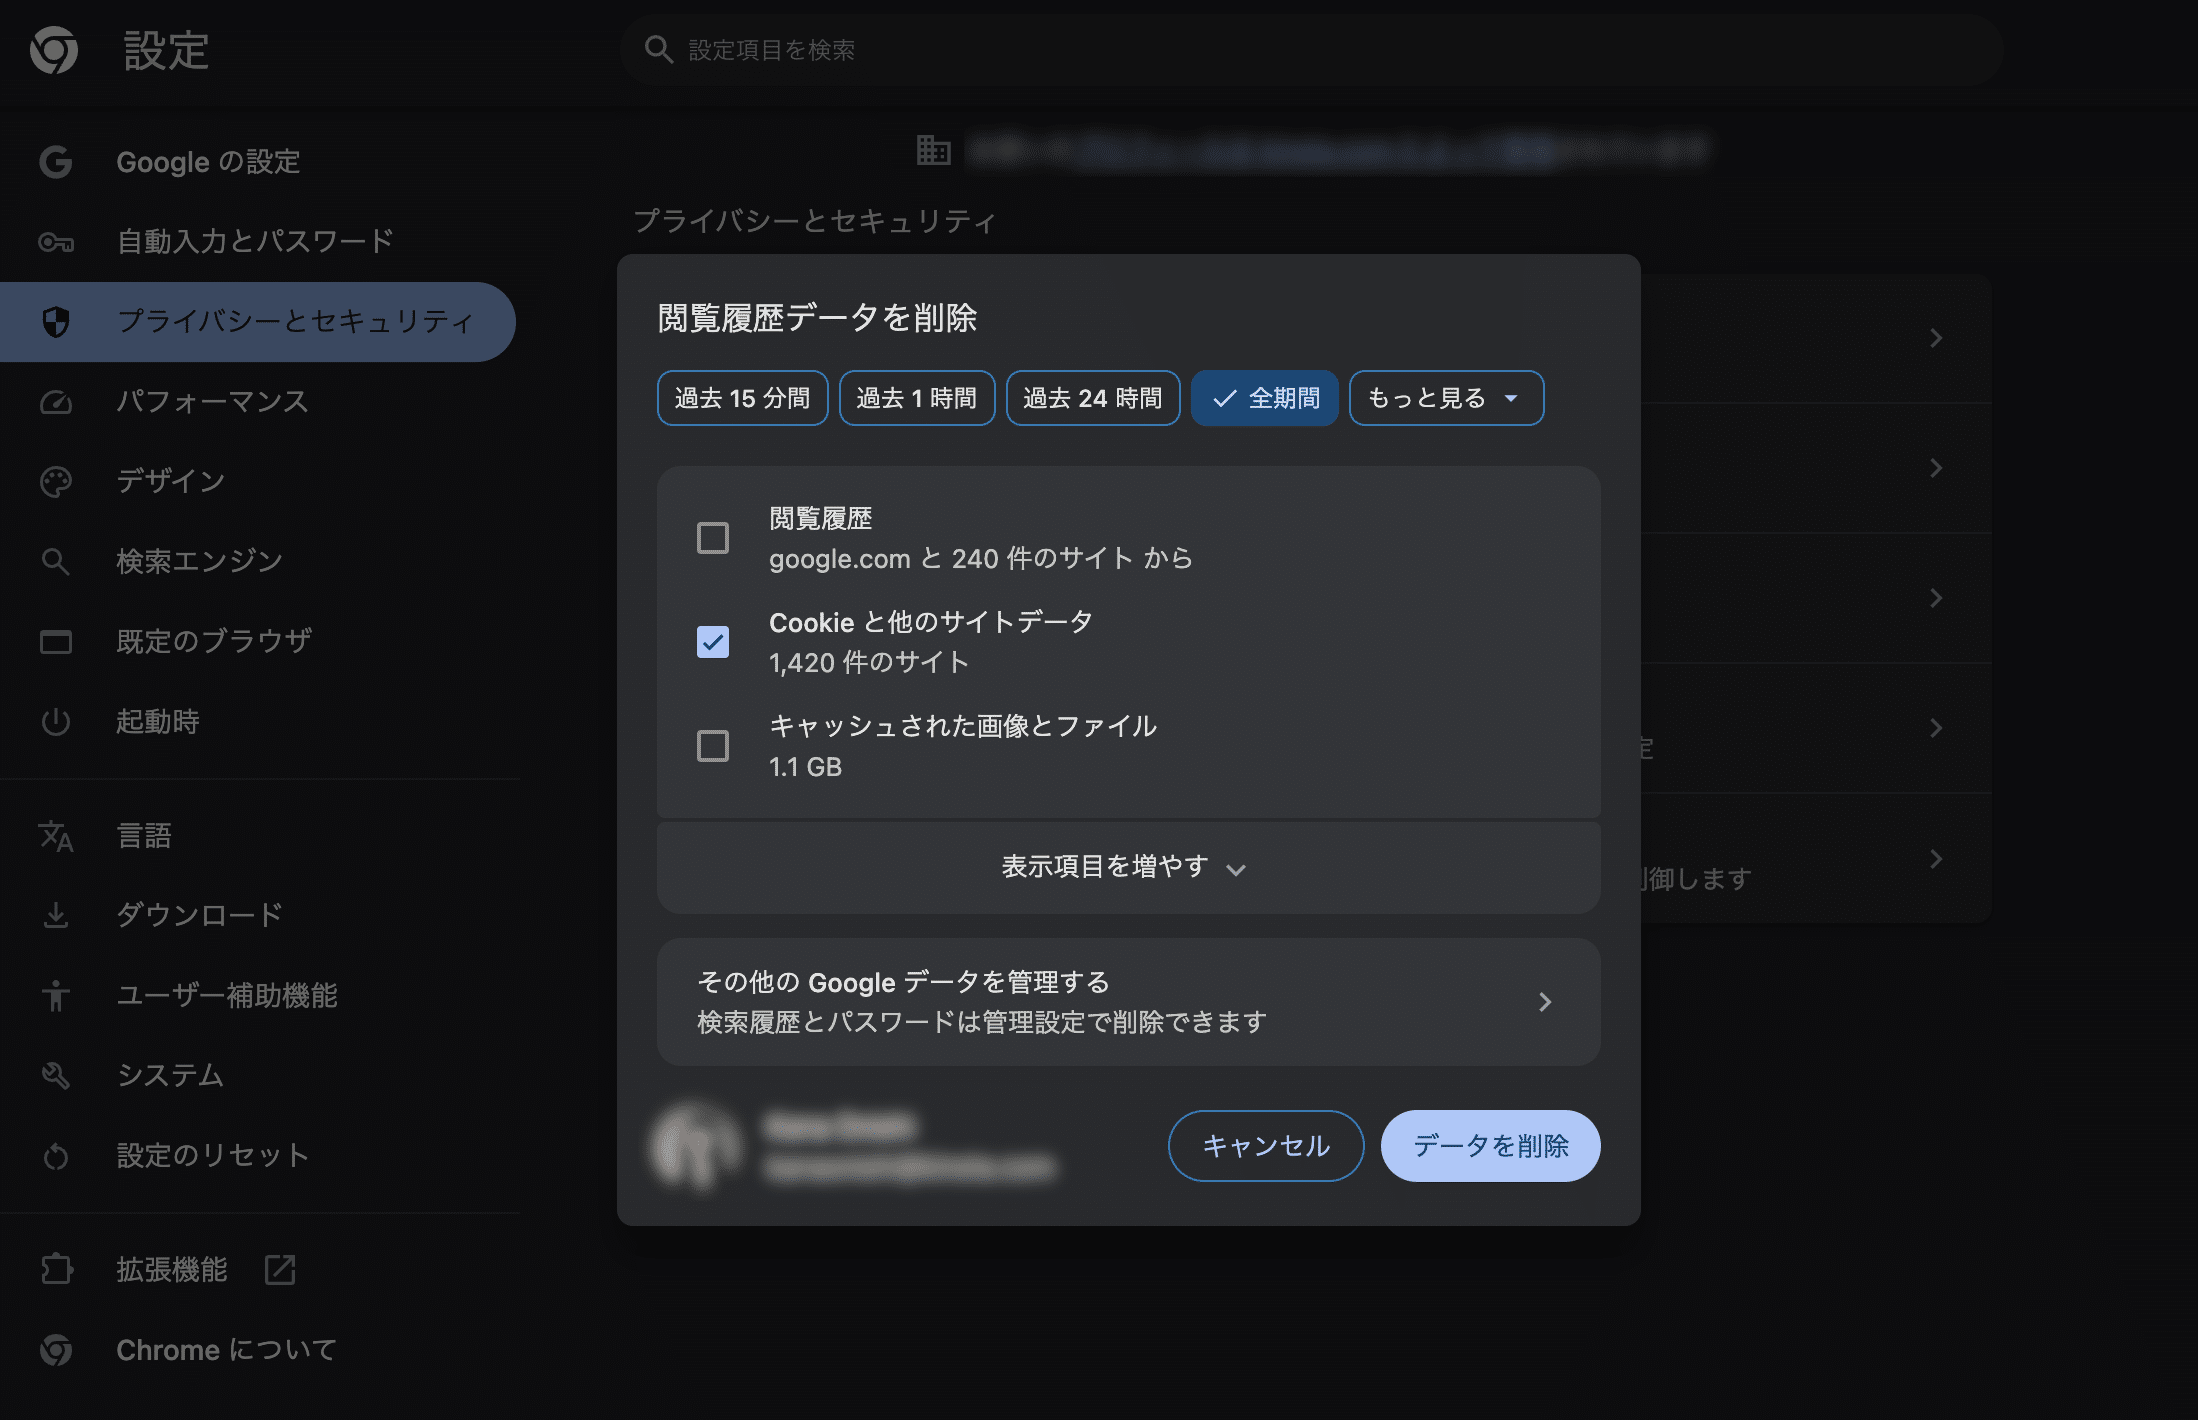Click the key icon for 自動入力とパスワード
The width and height of the screenshot is (2198, 1420).
tap(56, 242)
